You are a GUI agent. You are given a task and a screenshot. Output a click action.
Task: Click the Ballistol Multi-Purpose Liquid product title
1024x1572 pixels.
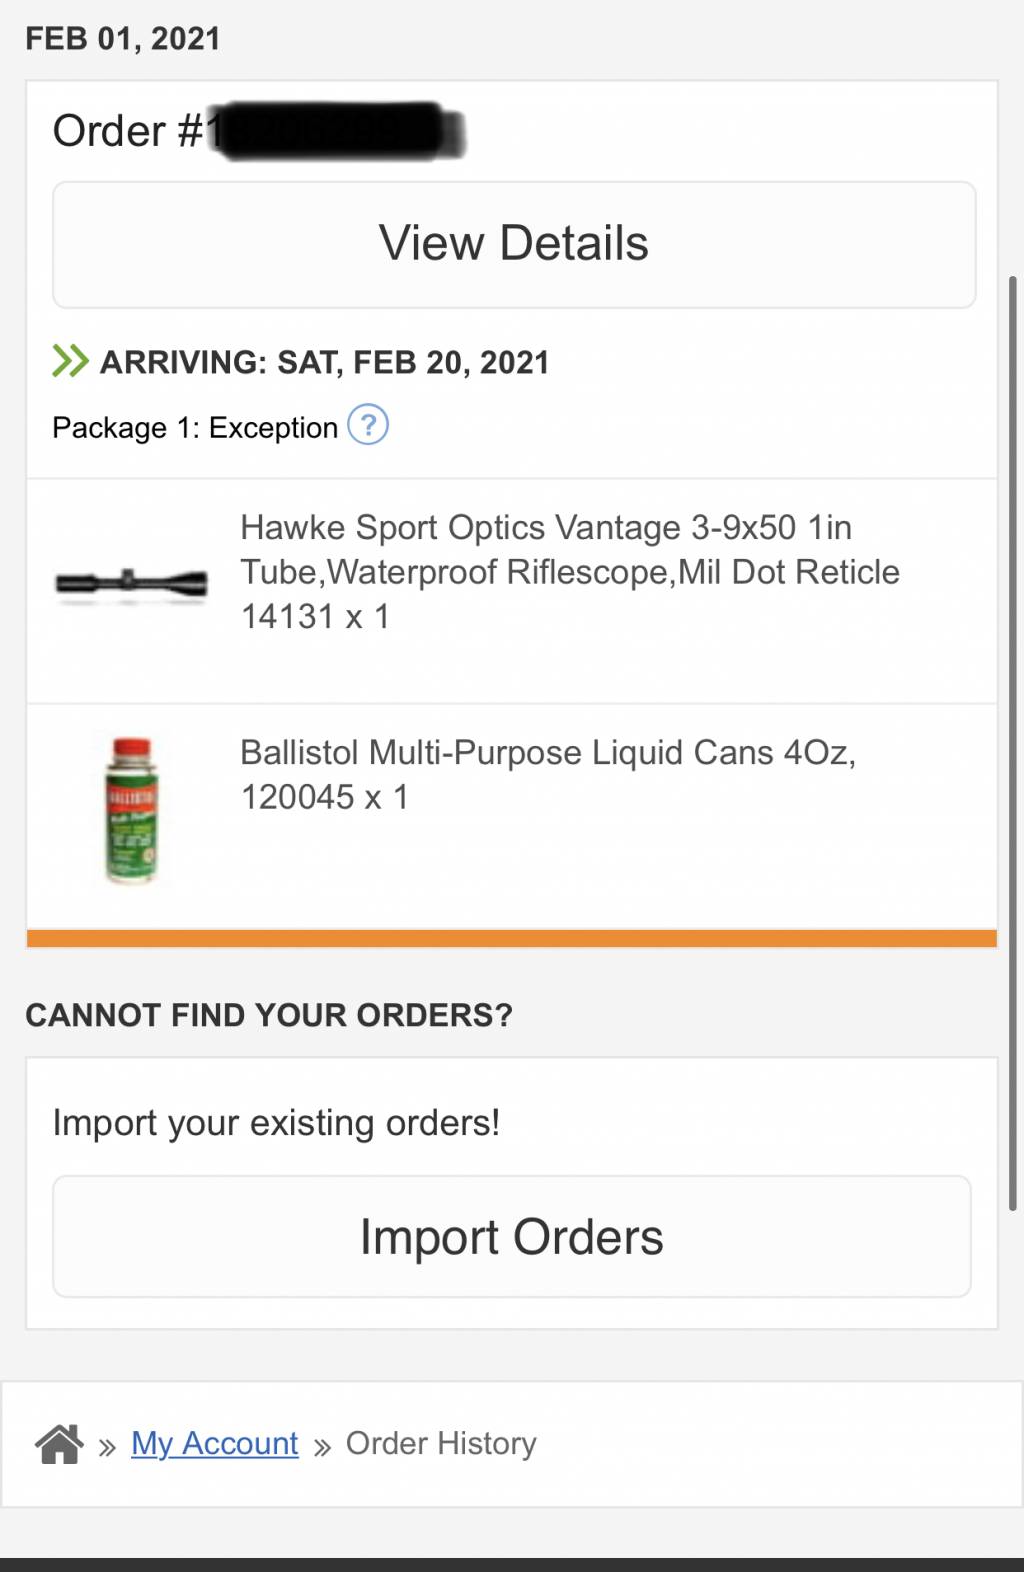548,775
